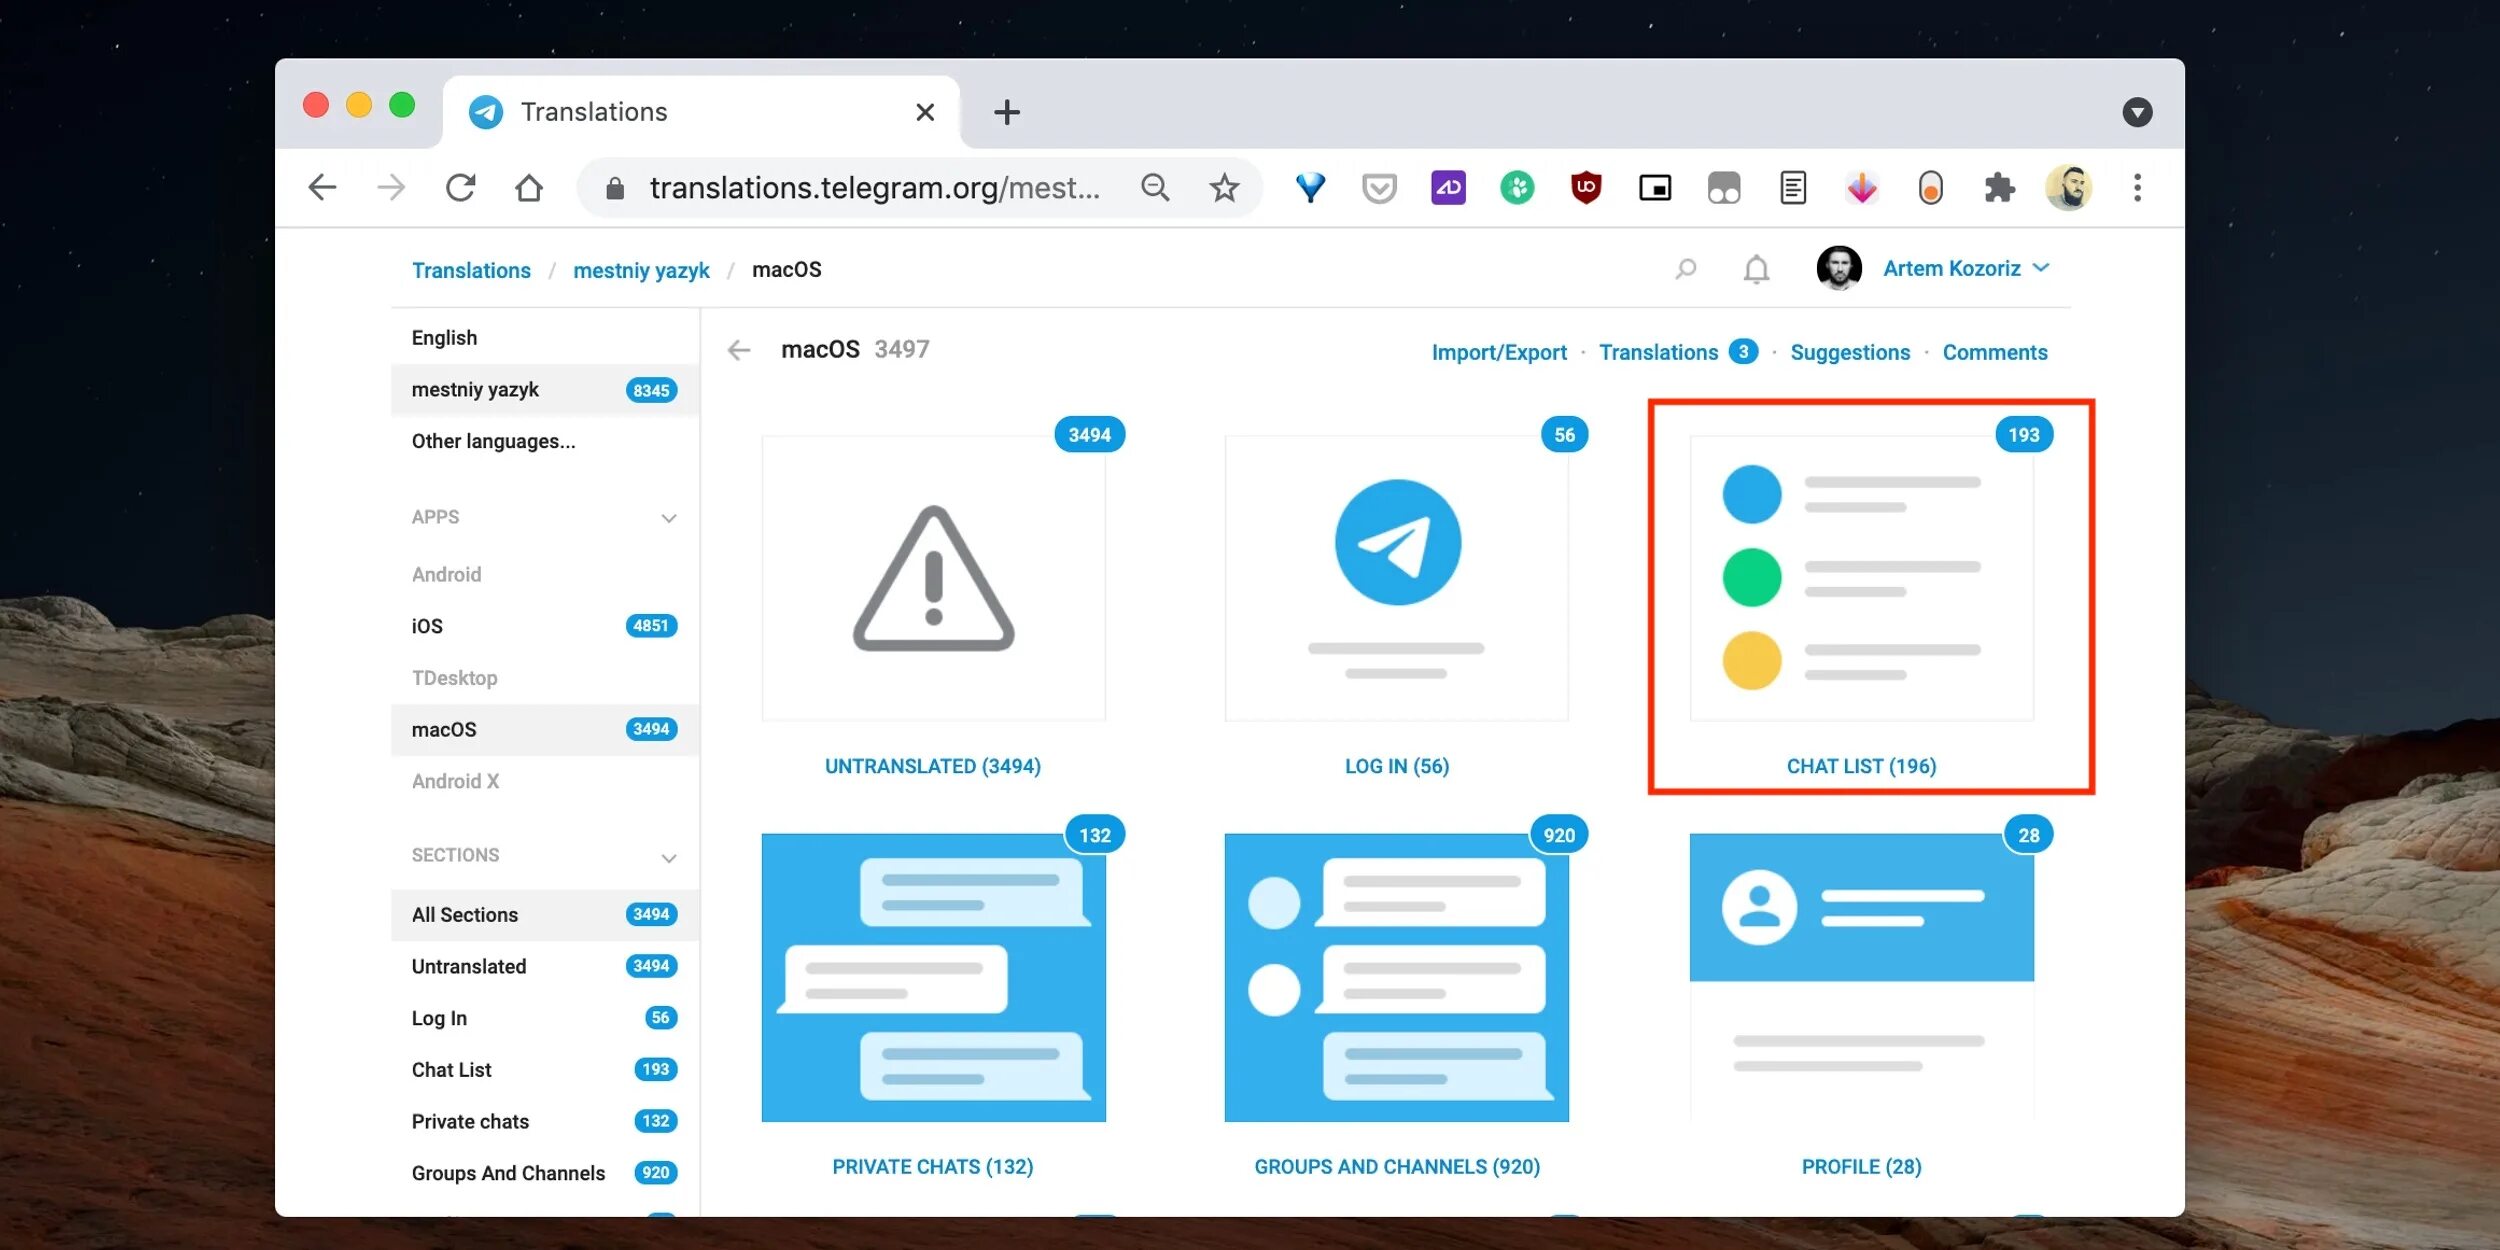The height and width of the screenshot is (1250, 2500).
Task: Click the UNTRANSLATED (3494) caption link
Action: click(x=933, y=766)
